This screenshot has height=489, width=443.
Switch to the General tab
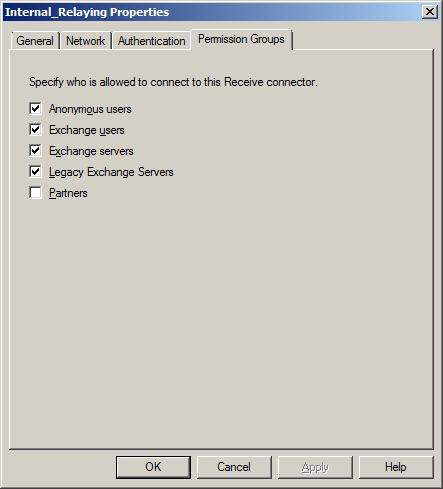[35, 41]
